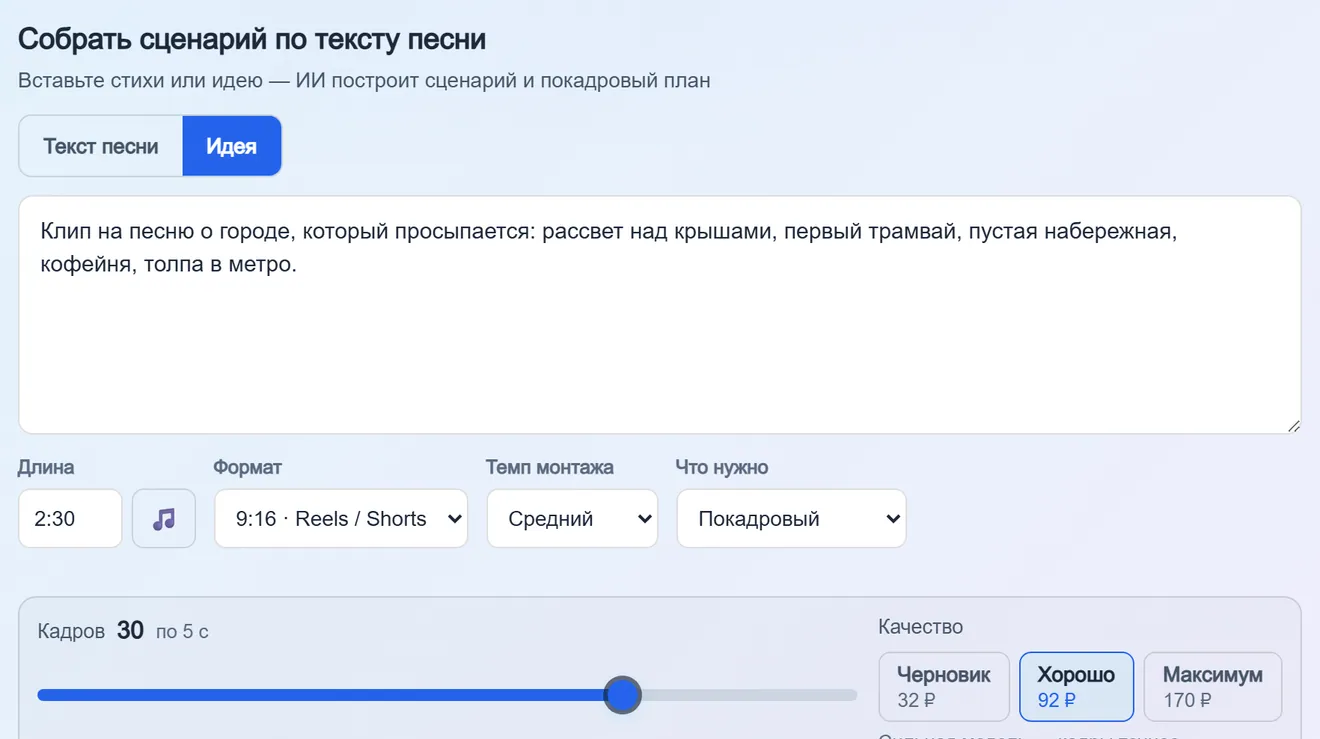Click inside the idea description text area
The height and width of the screenshot is (739, 1320).
pos(660,315)
